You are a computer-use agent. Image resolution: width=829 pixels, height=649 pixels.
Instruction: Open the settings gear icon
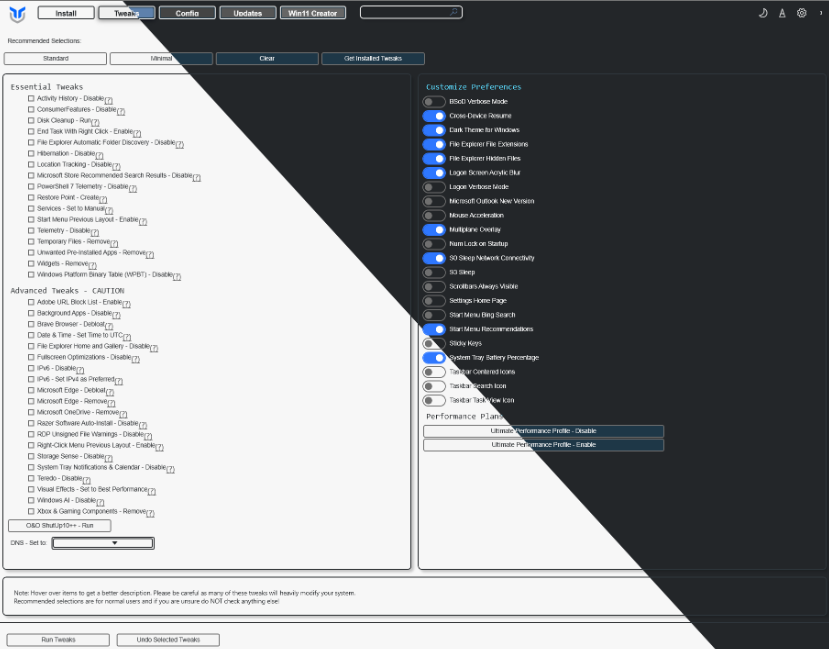802,13
